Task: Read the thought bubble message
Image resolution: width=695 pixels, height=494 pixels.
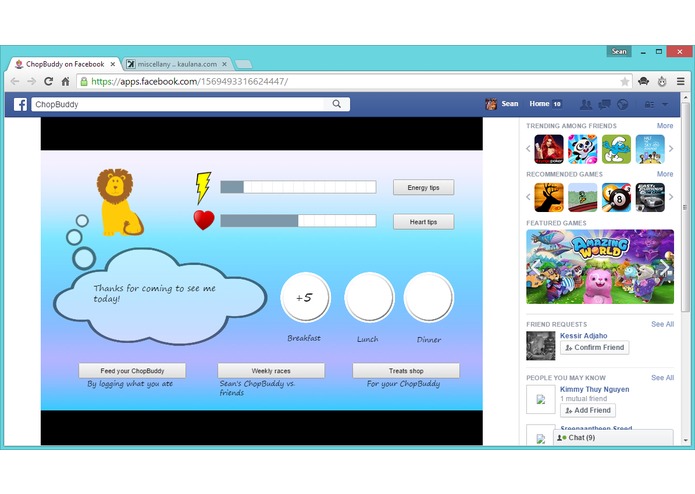Action: point(154,293)
